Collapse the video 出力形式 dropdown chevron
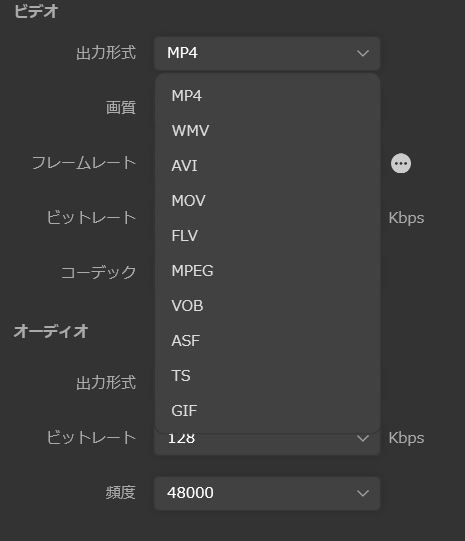The width and height of the screenshot is (465, 541). pyautogui.click(x=363, y=53)
